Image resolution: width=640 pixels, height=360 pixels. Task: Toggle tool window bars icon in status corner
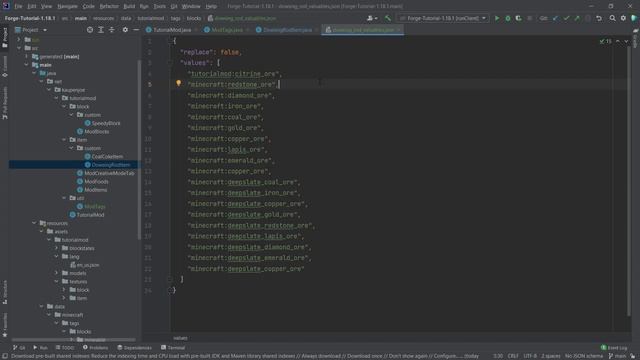(x=4, y=356)
